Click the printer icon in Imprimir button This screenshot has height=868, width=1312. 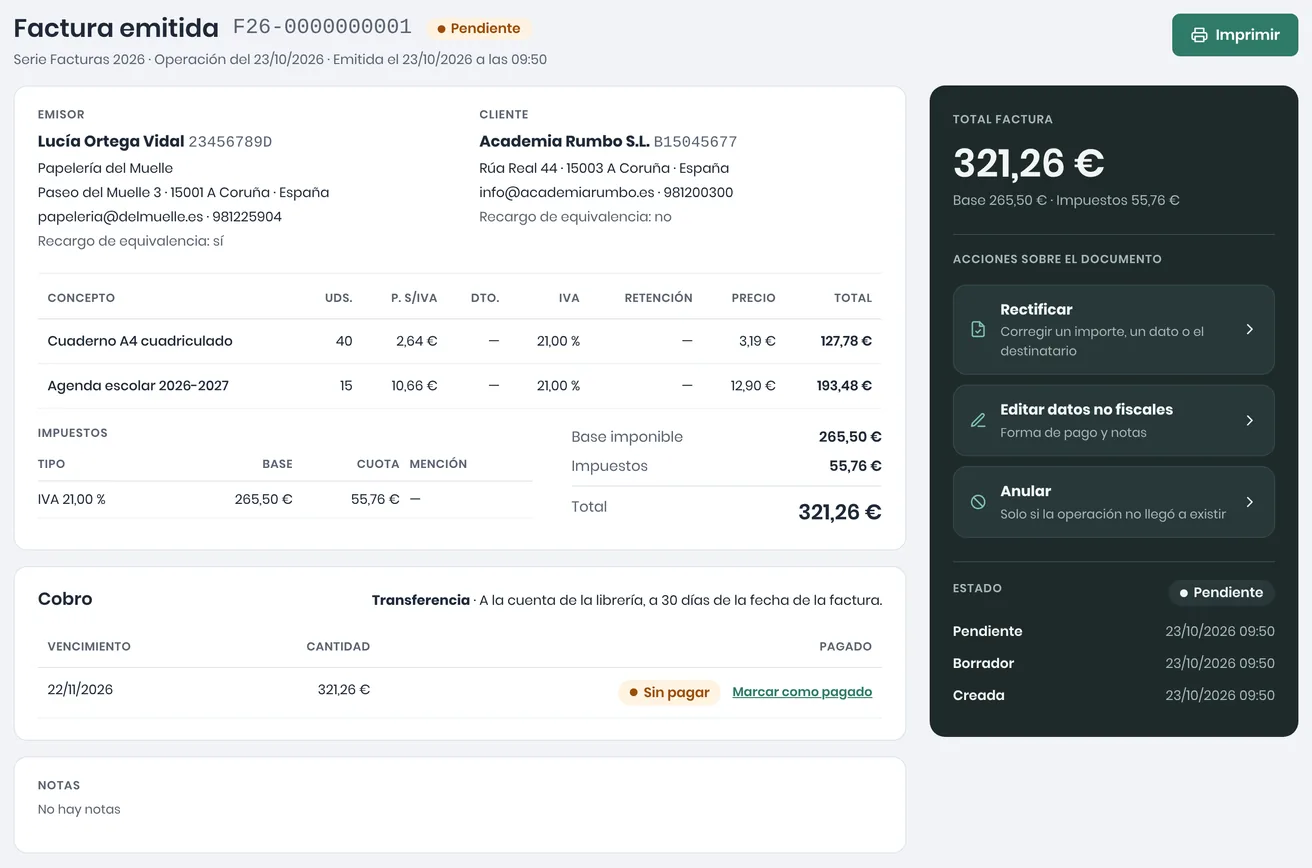point(1199,35)
